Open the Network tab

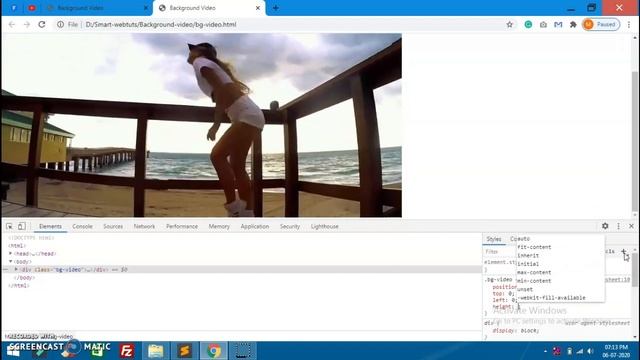pyautogui.click(x=144, y=226)
